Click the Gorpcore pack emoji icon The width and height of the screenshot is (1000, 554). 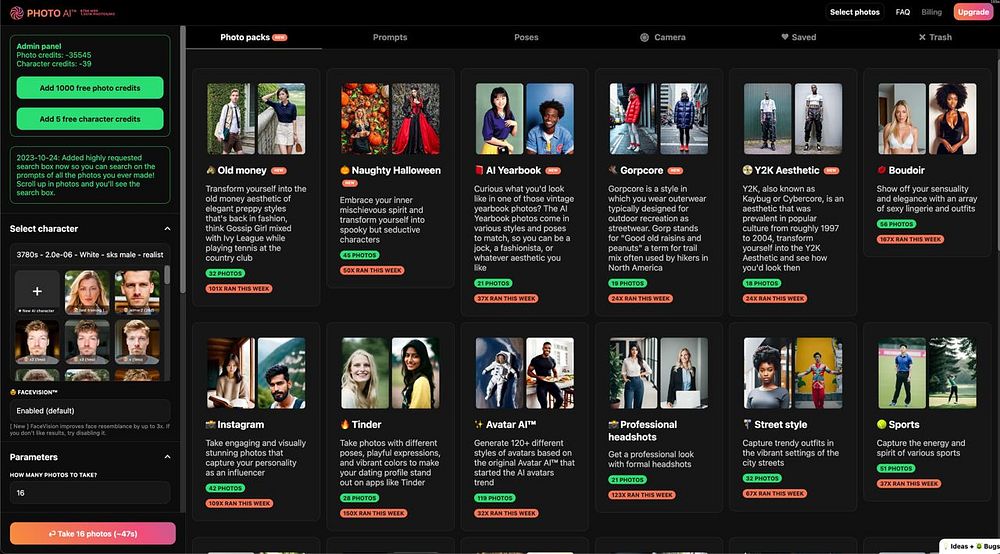pos(613,170)
